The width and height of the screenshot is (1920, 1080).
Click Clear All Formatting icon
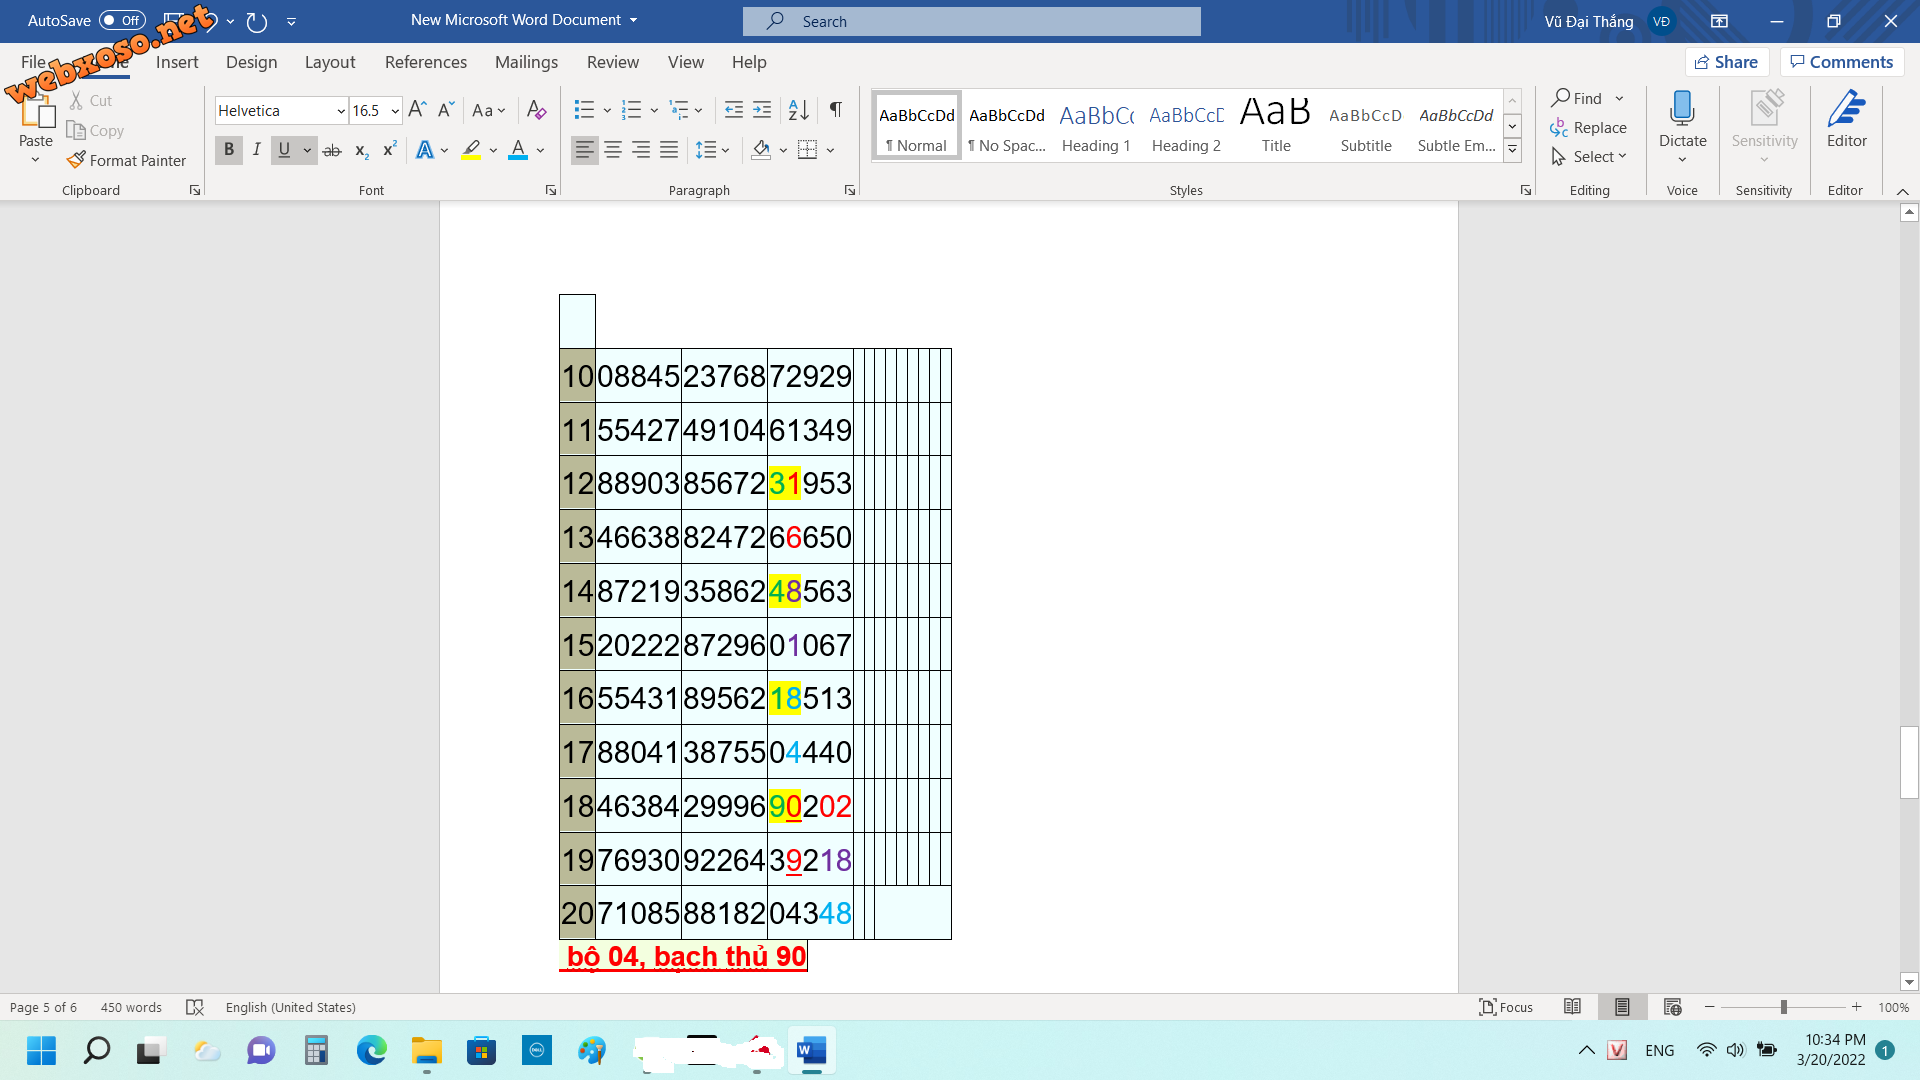pos(537,110)
